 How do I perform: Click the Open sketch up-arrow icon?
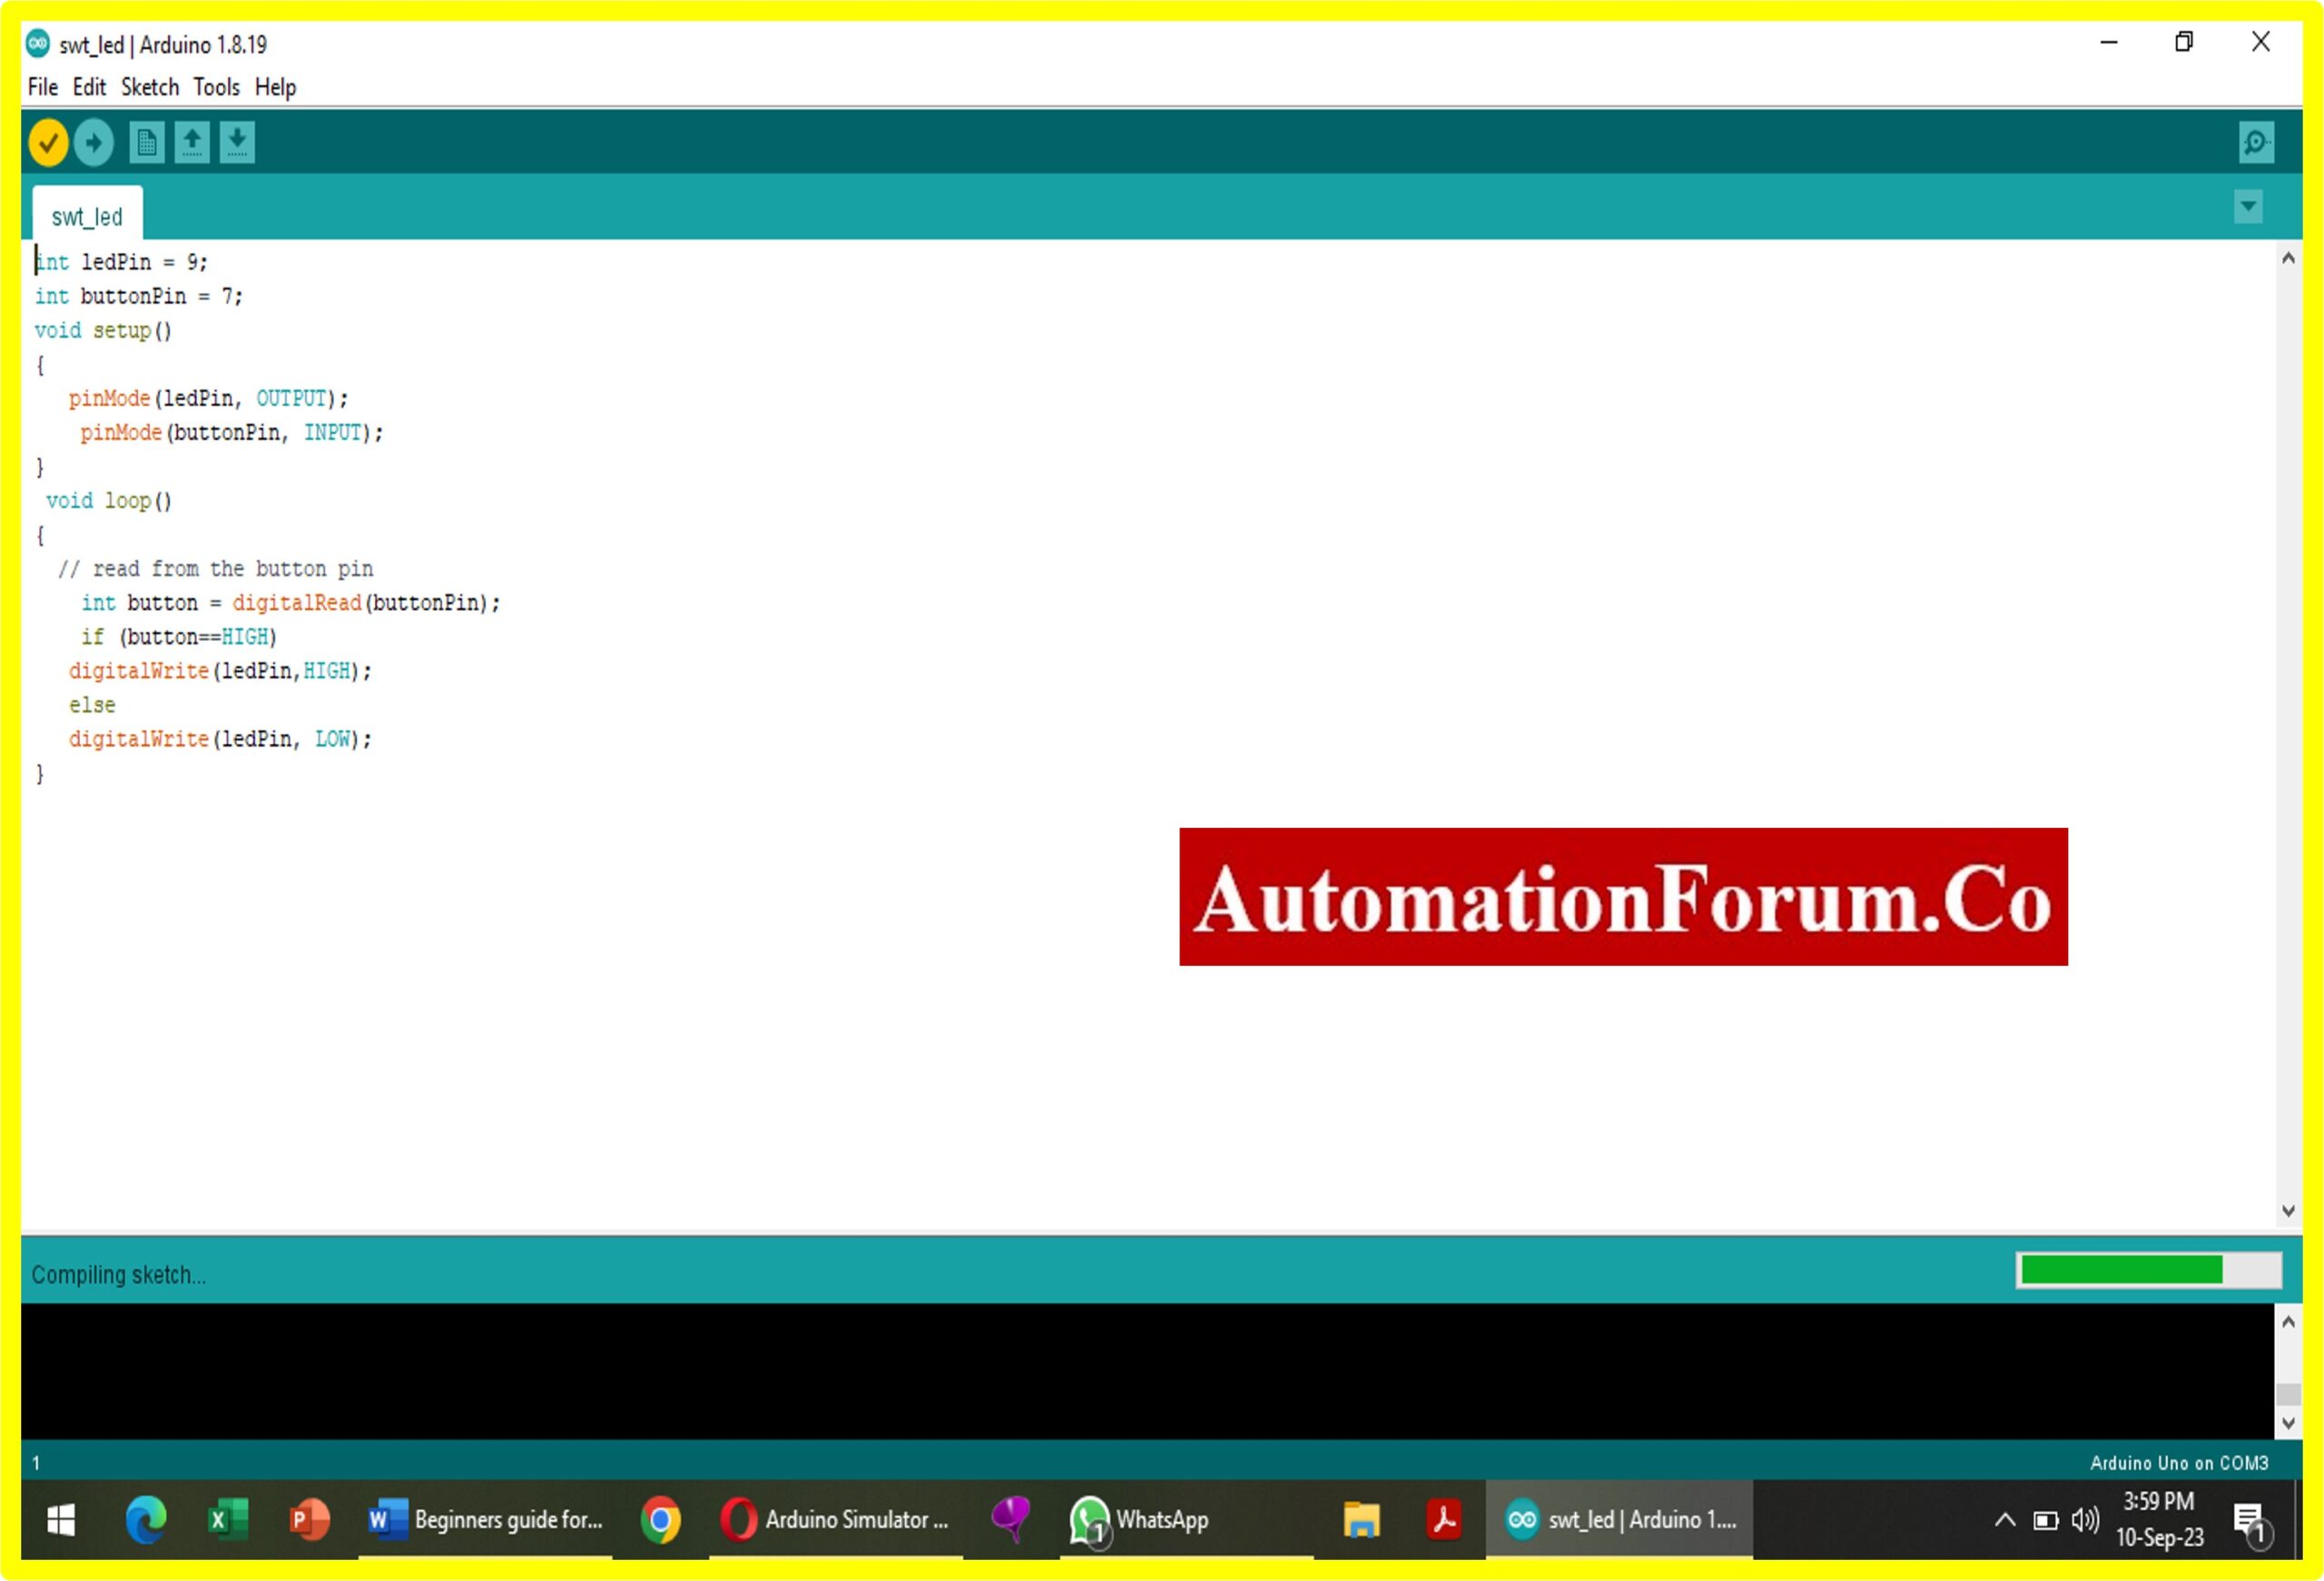point(192,142)
